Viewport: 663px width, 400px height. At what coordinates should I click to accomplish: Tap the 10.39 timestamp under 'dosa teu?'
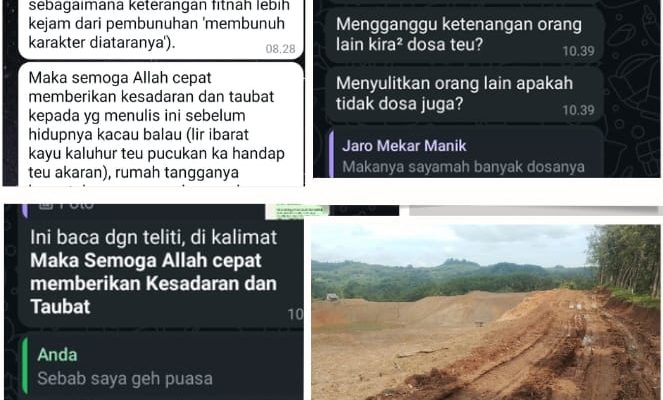[578, 51]
